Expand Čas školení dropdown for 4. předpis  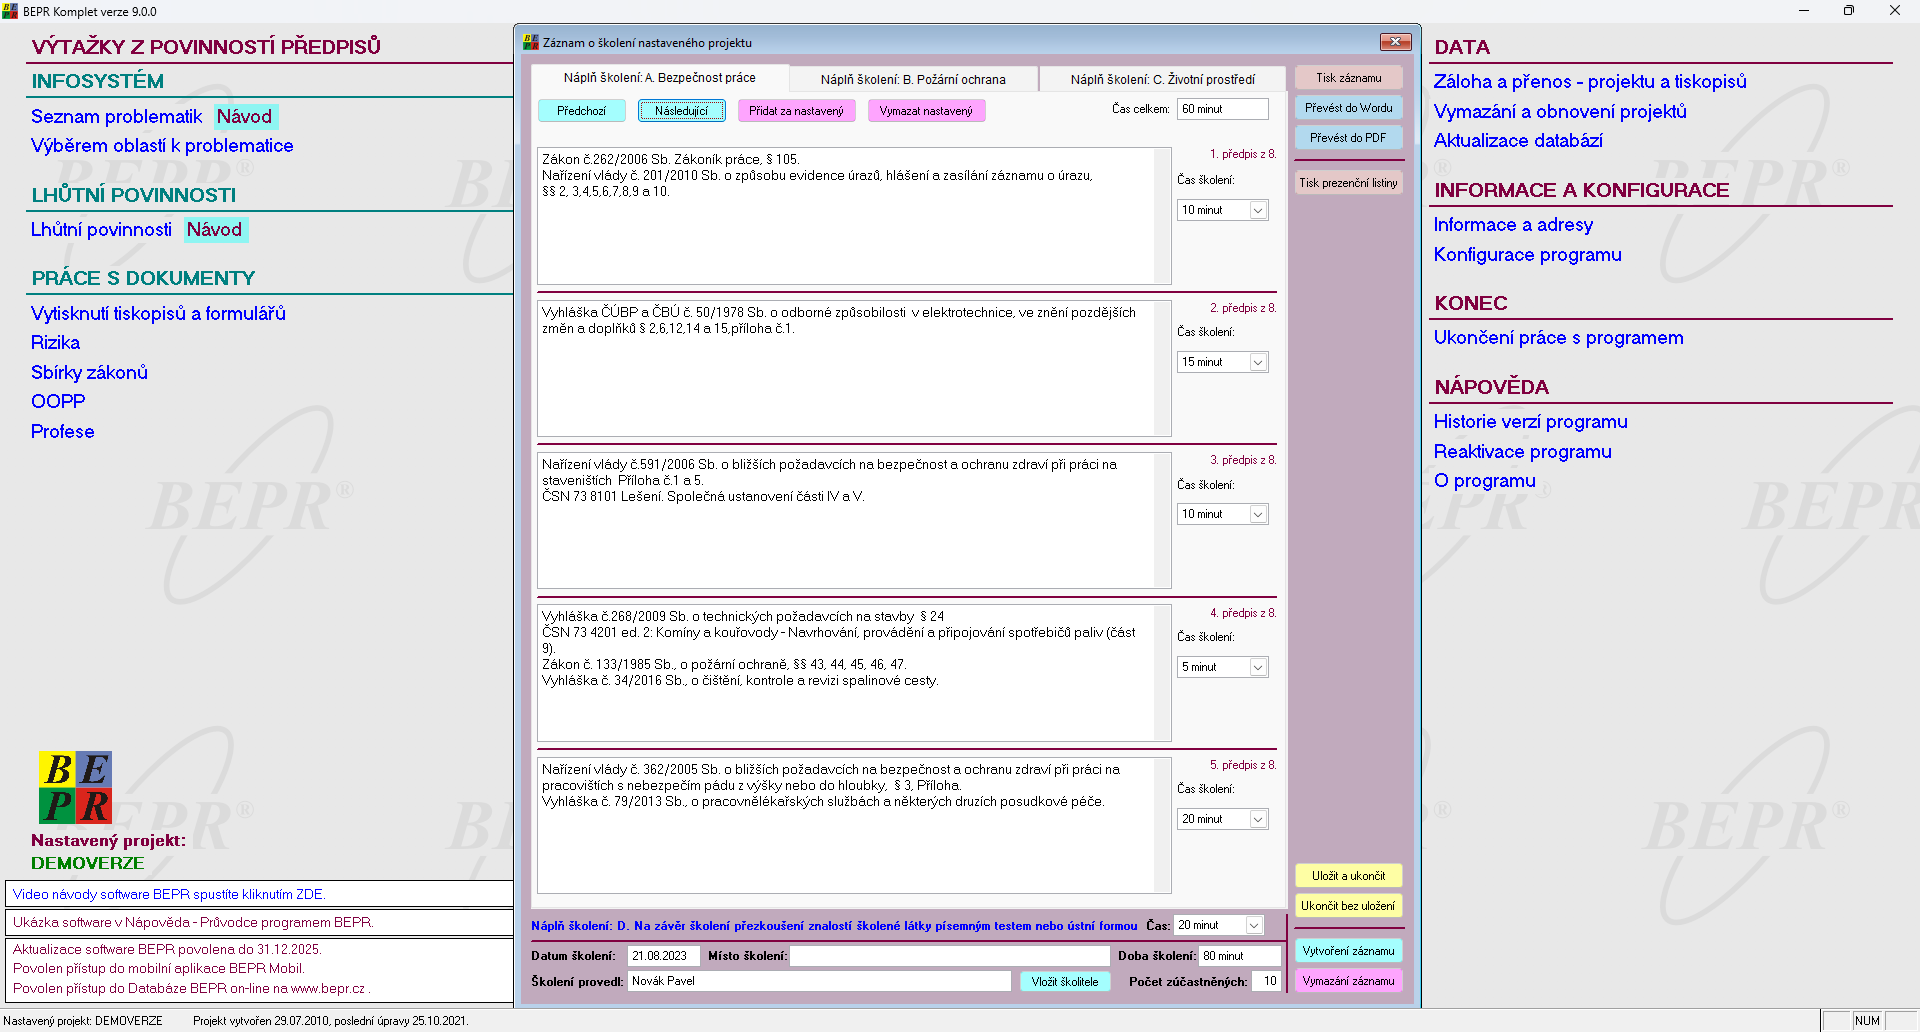(x=1258, y=667)
